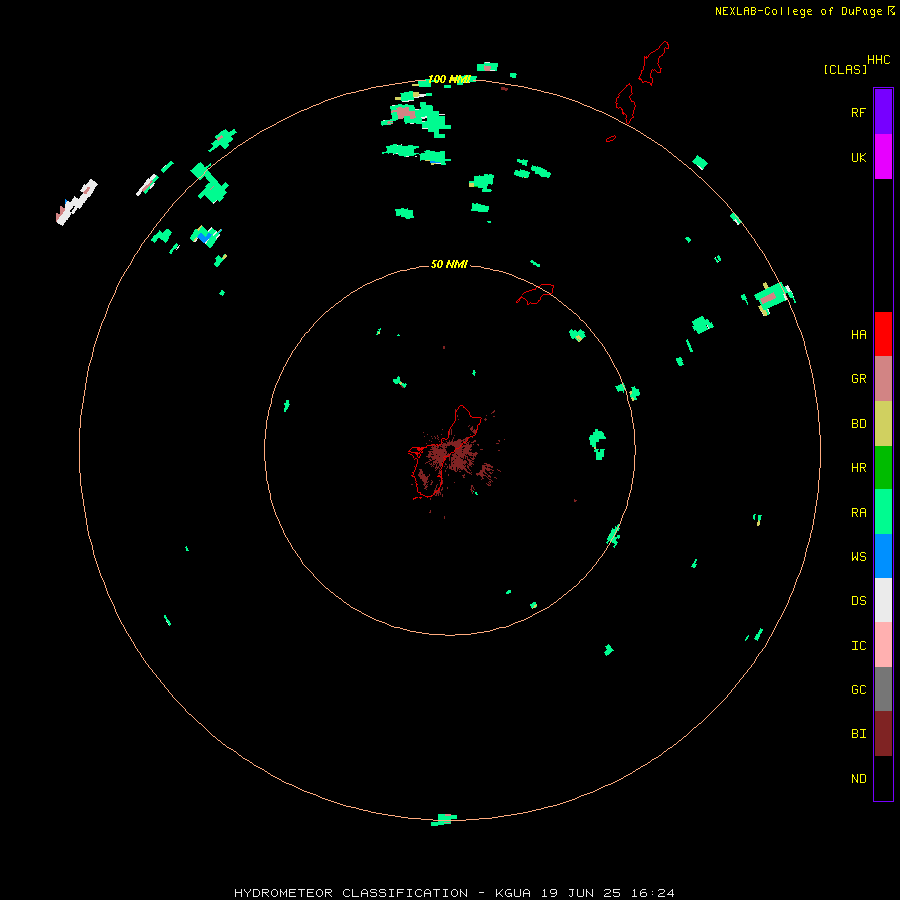The width and height of the screenshot is (900, 900).
Task: Click the GR legend label
Action: tap(858, 379)
